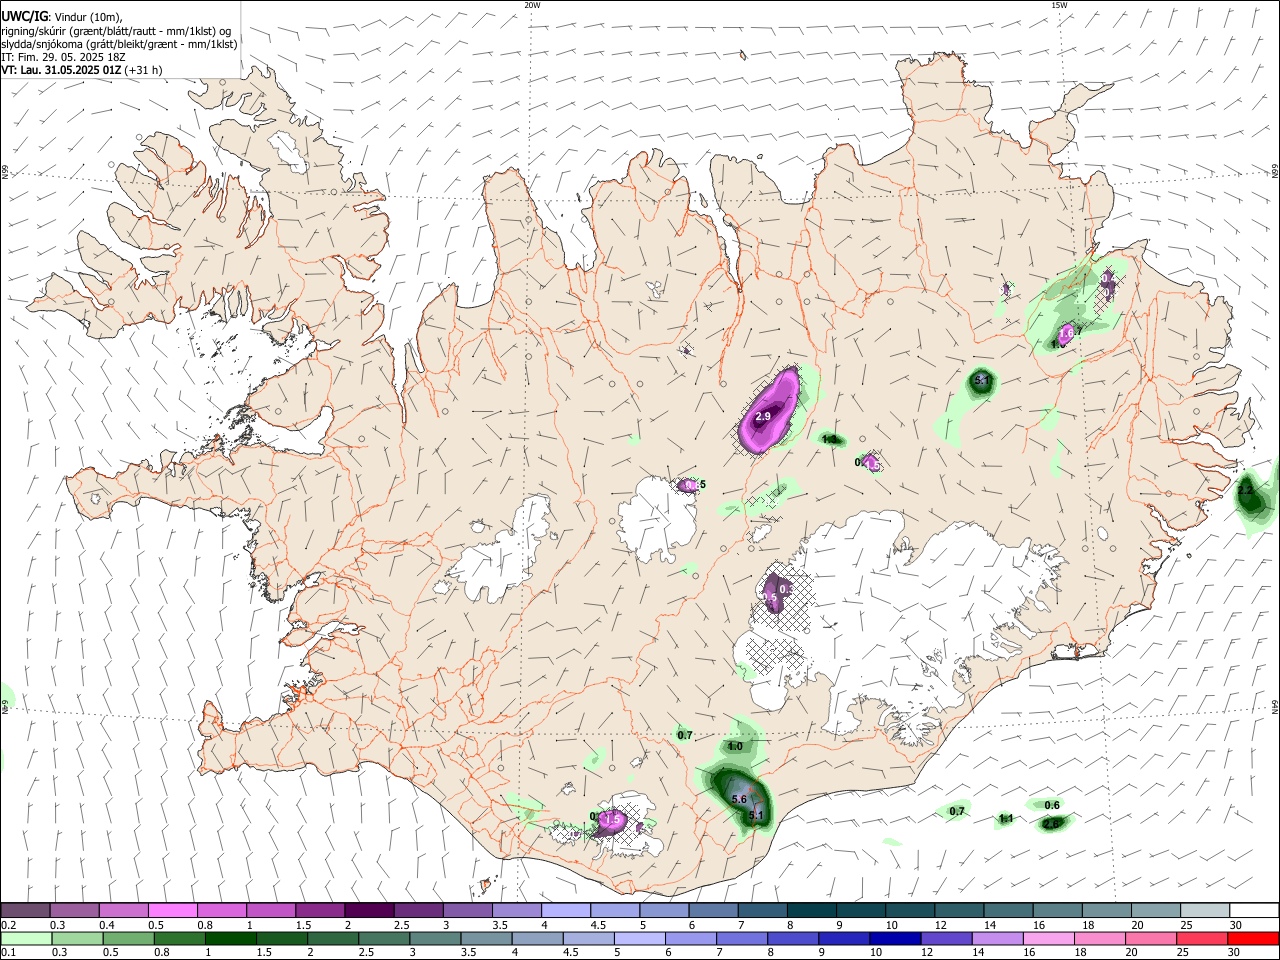Click the white 30 swatch ending the upper legend
Image resolution: width=1280 pixels, height=960 pixels.
[1254, 911]
